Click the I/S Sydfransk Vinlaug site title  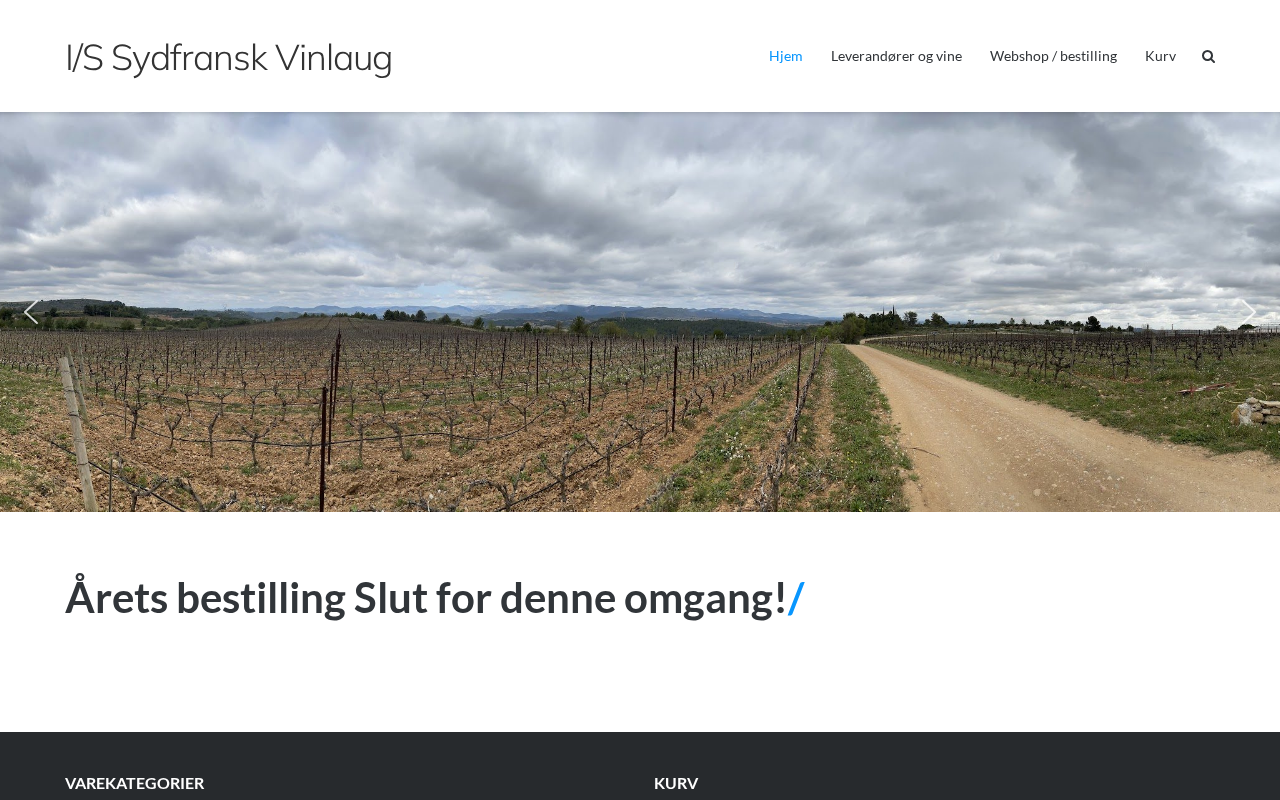[229, 57]
